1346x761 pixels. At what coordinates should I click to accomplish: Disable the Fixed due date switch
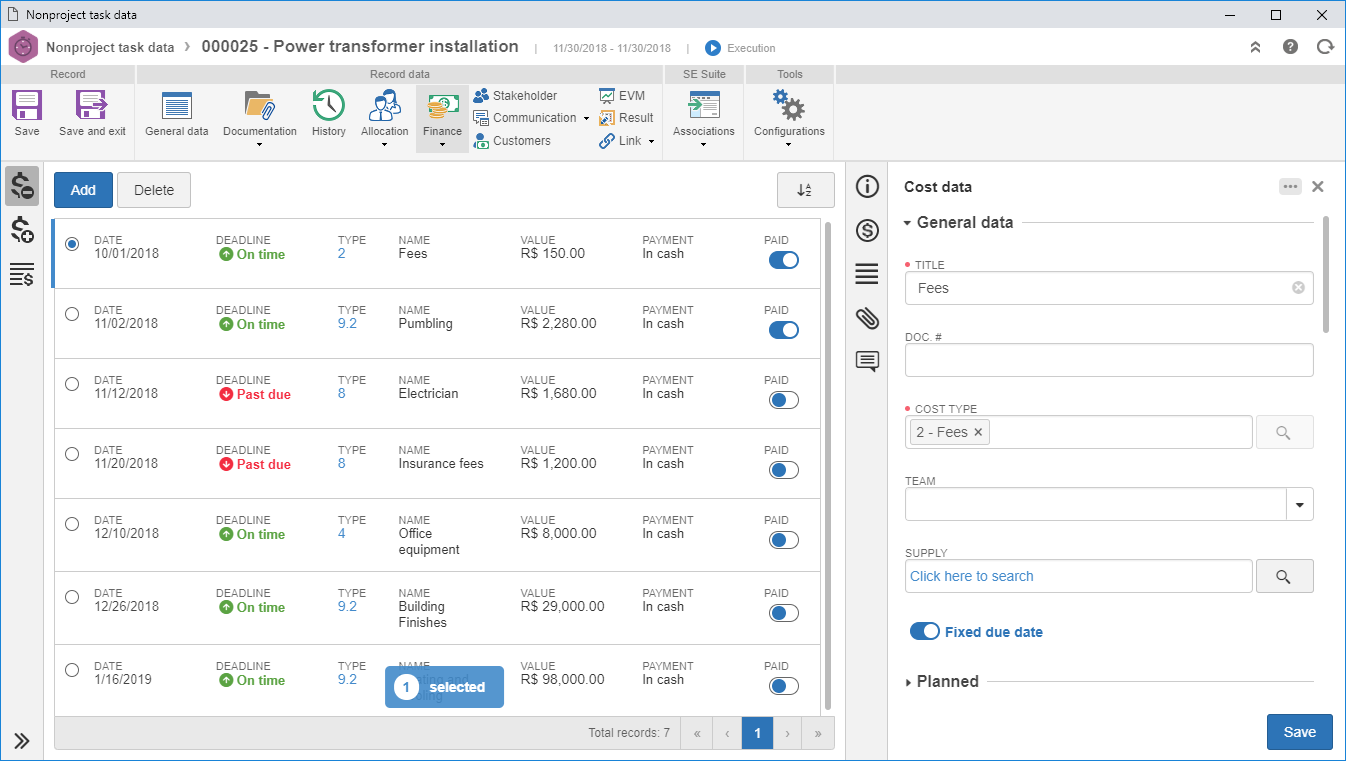(925, 632)
